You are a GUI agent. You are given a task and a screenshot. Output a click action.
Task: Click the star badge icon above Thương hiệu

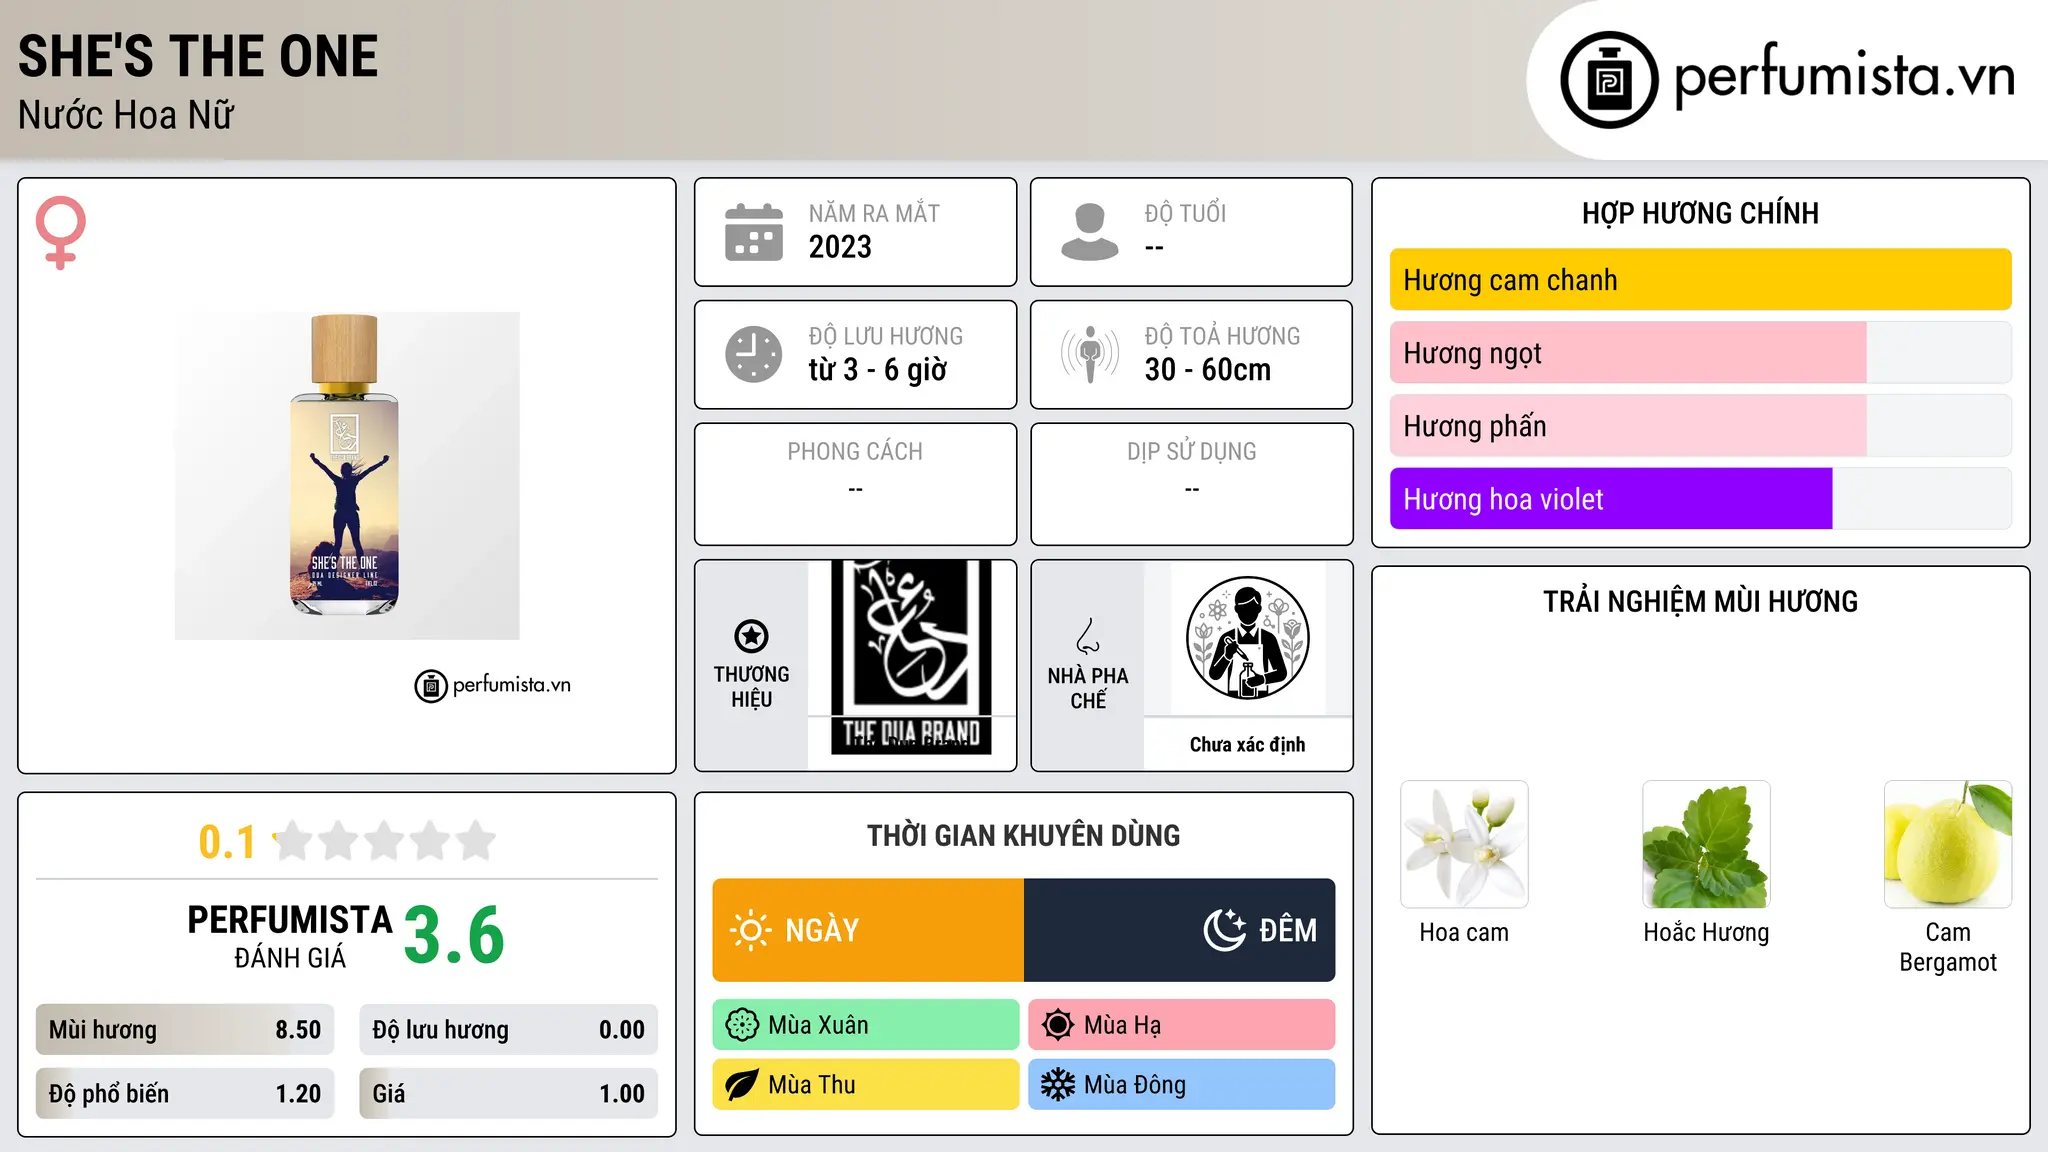751,636
